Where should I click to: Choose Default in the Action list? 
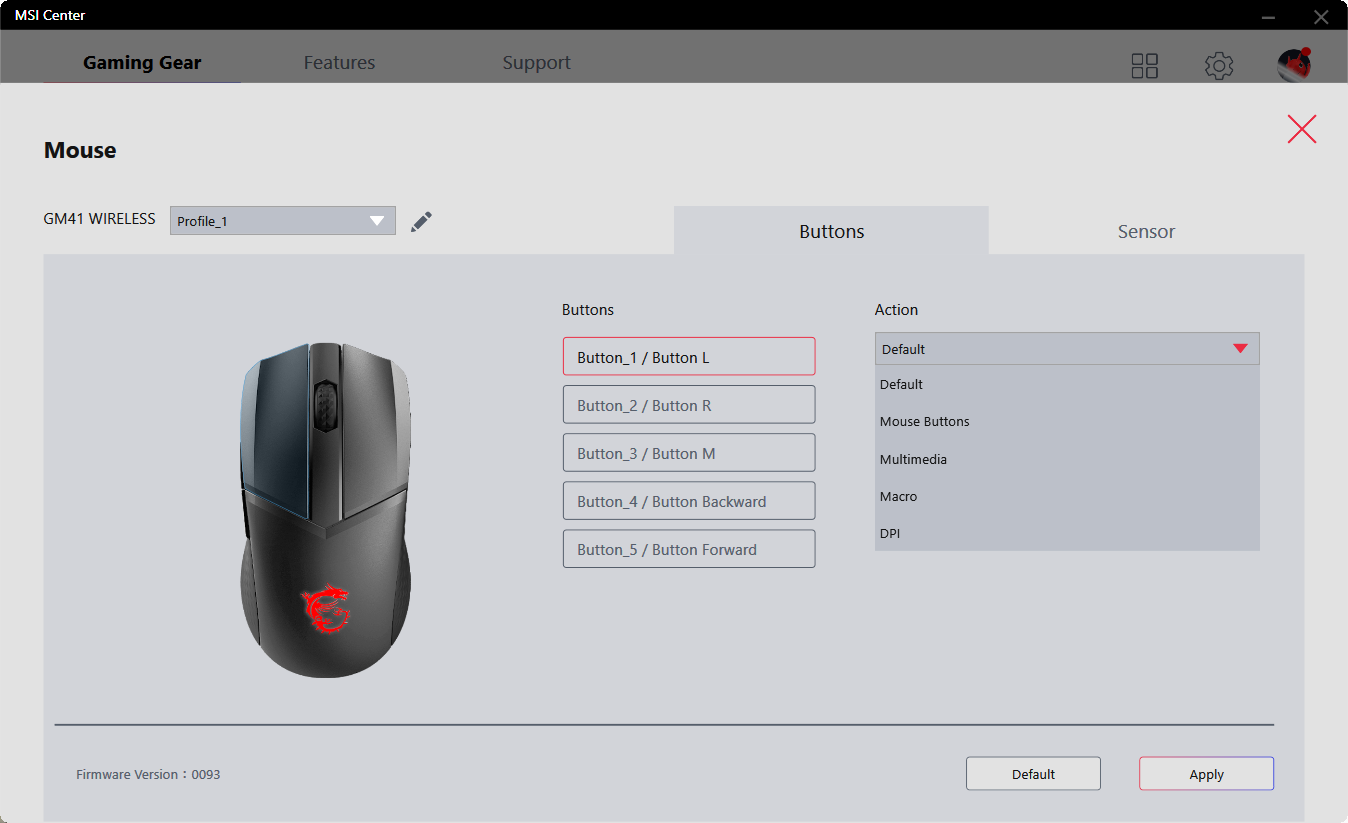click(1067, 384)
